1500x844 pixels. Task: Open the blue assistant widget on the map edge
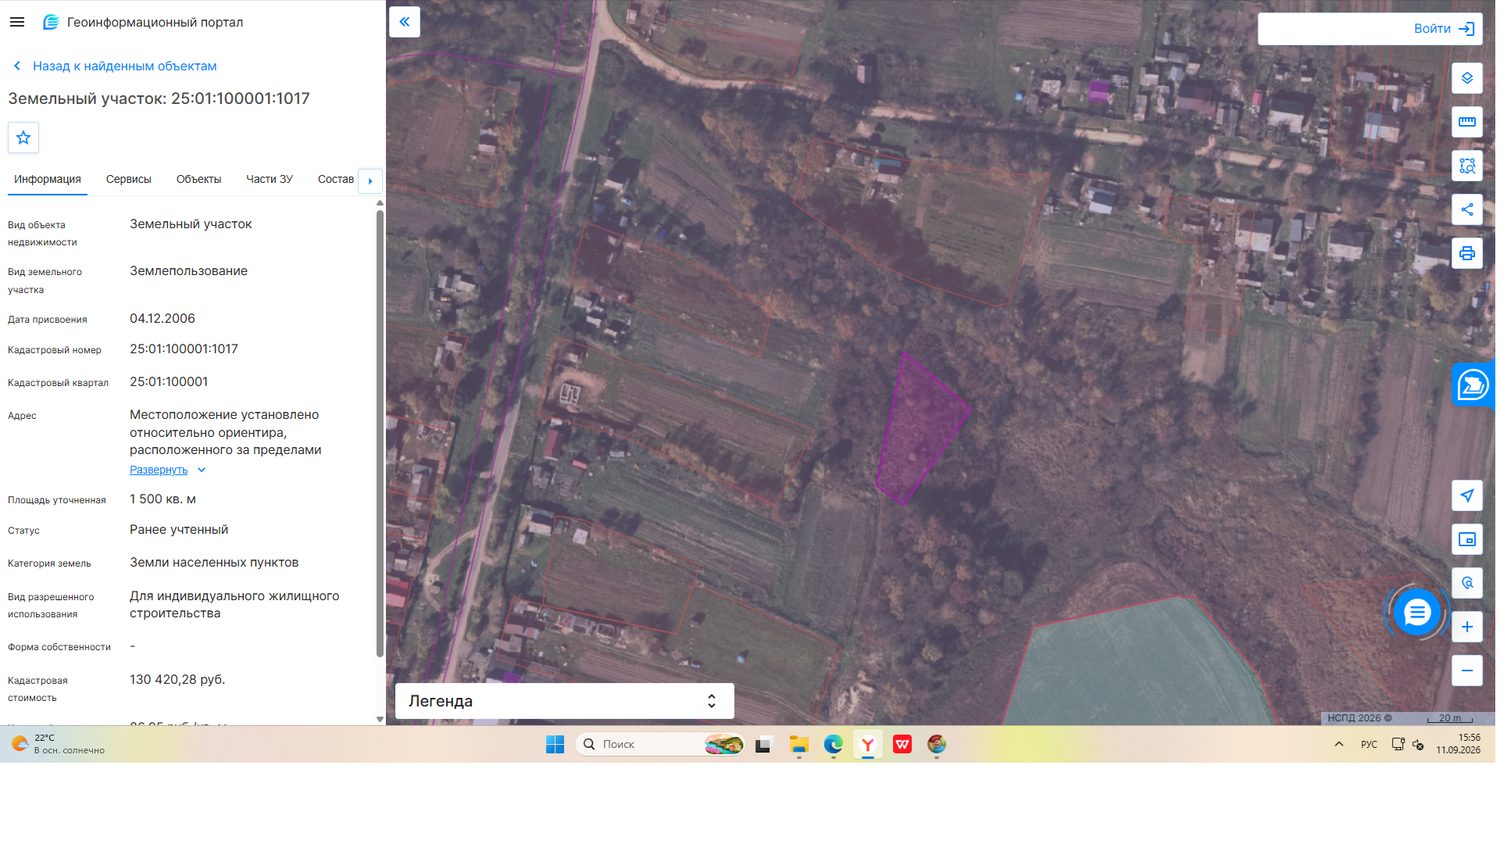[1473, 385]
